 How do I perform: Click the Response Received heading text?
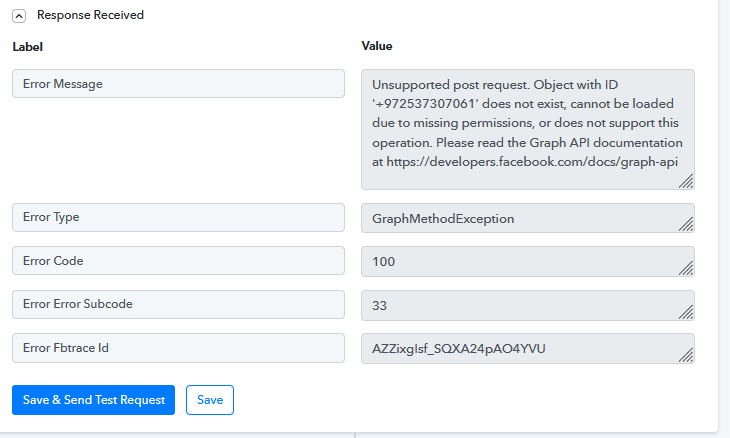[x=90, y=15]
